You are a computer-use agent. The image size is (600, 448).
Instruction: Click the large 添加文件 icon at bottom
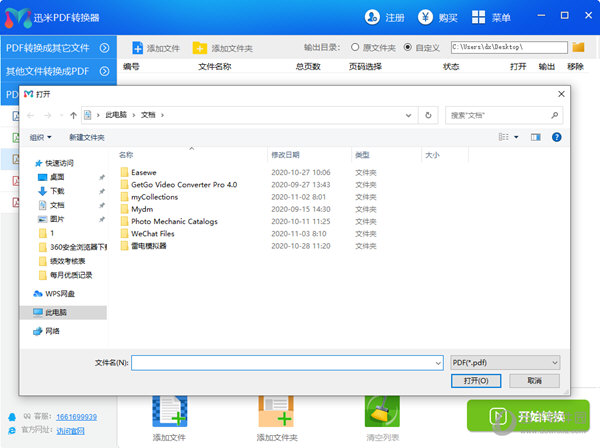pyautogui.click(x=170, y=411)
